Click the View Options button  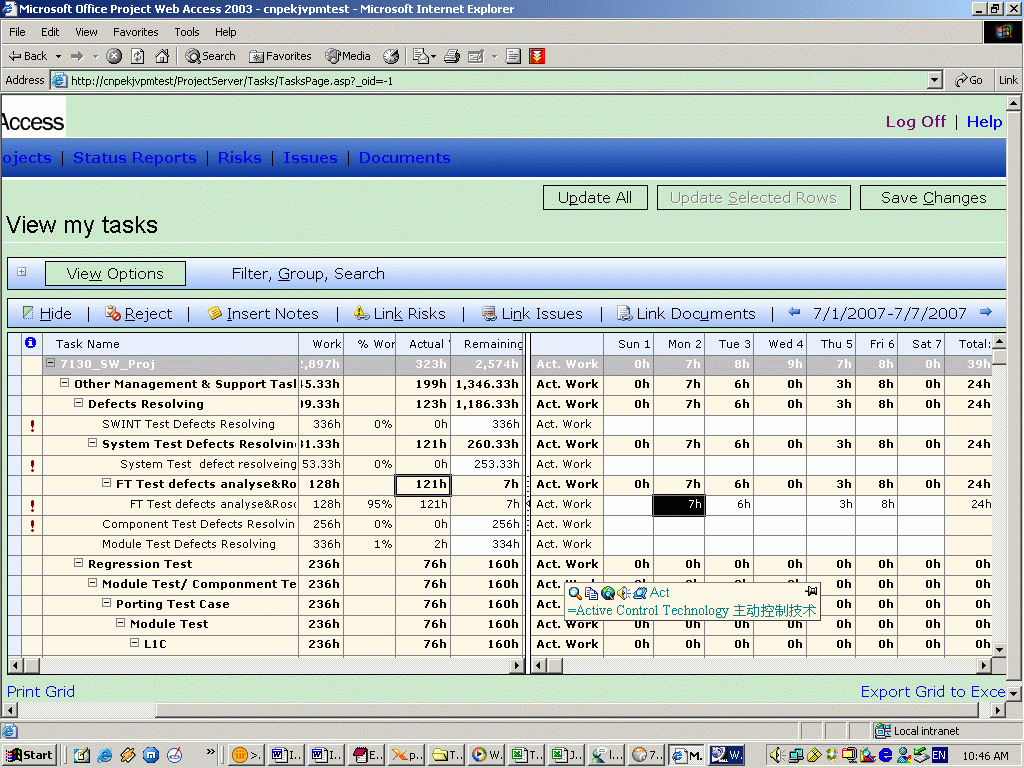pyautogui.click(x=115, y=274)
